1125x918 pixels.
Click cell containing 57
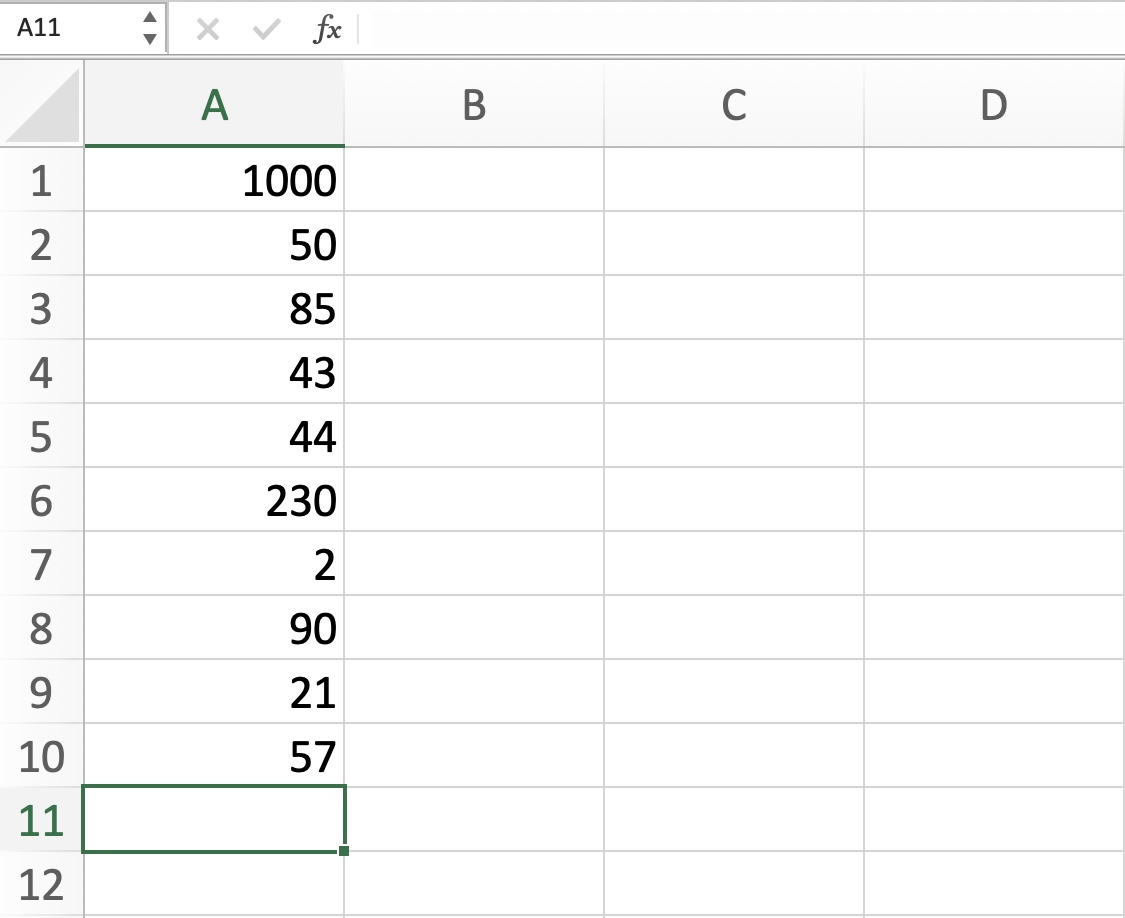[215, 755]
